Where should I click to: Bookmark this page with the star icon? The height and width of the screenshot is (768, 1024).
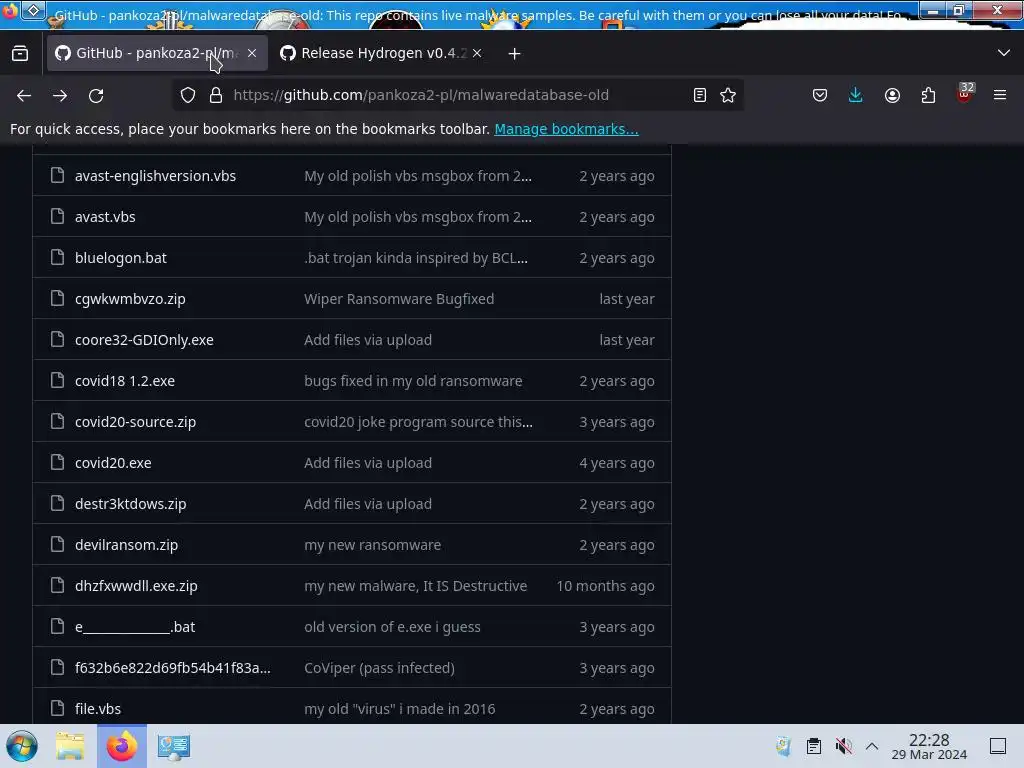(x=728, y=95)
